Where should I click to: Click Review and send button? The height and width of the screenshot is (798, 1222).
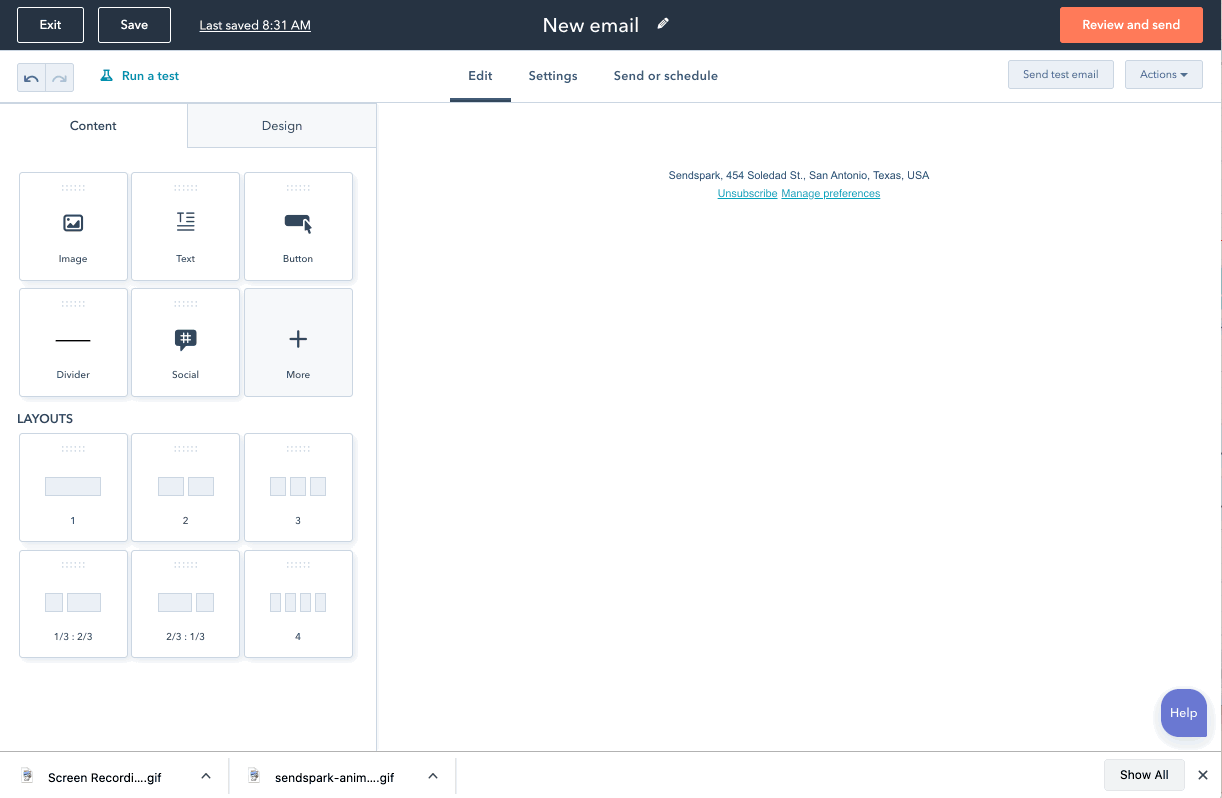1131,25
